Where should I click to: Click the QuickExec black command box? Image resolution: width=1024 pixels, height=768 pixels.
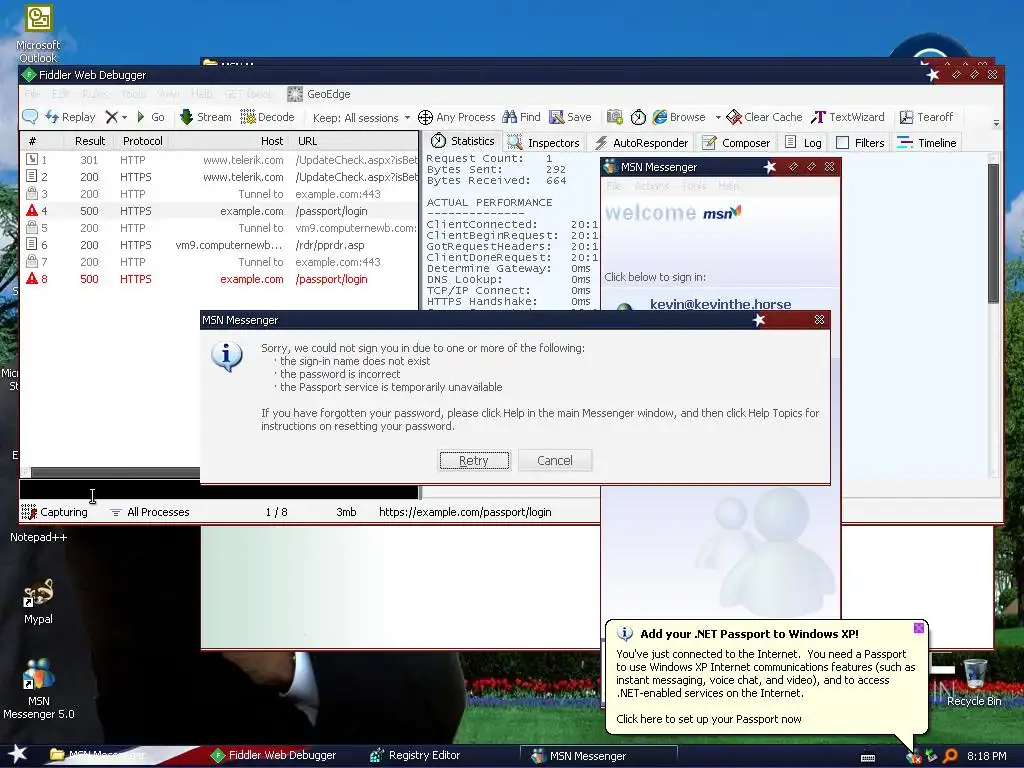[219, 490]
